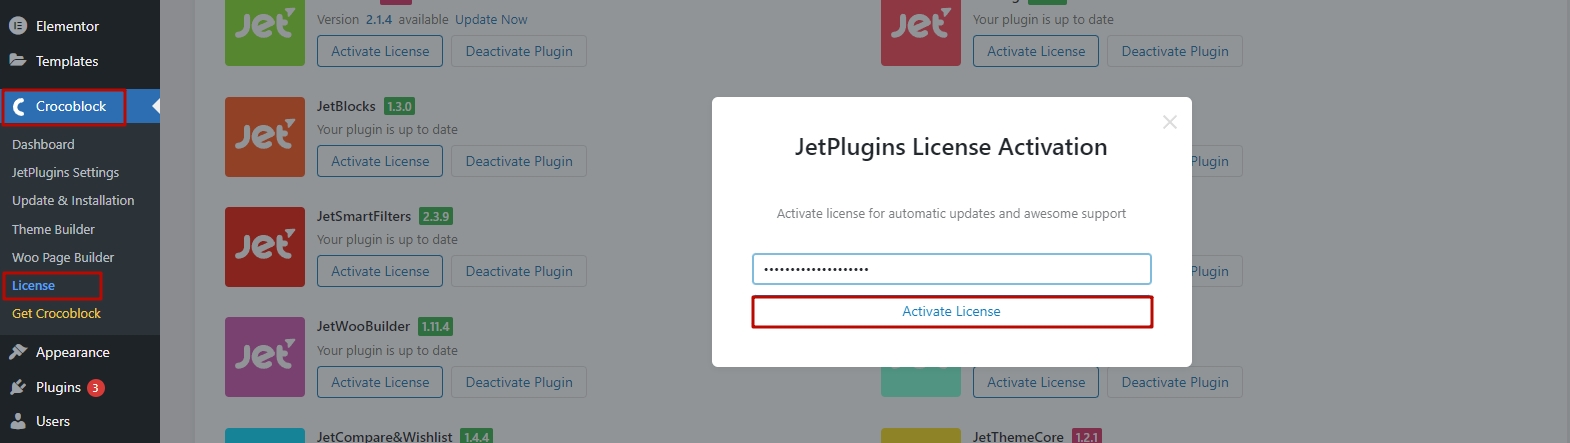Image resolution: width=1570 pixels, height=443 pixels.
Task: Click the JetSmartFilters red plugin icon
Action: coord(265,247)
